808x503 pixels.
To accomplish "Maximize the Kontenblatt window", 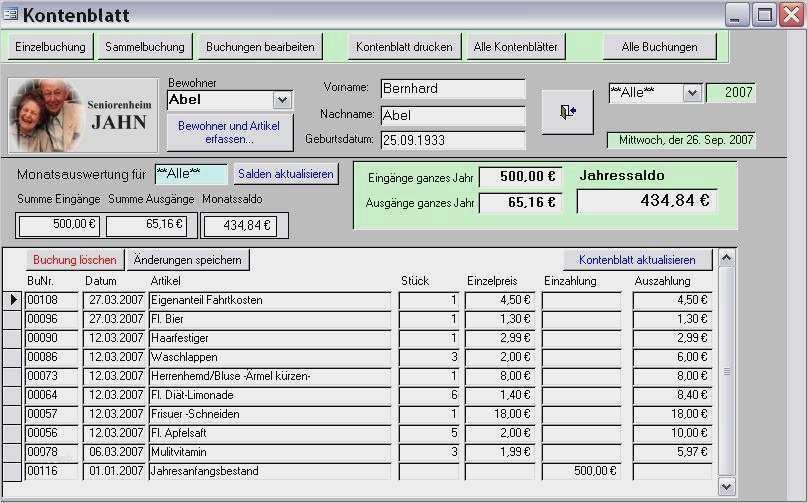I will coord(764,14).
